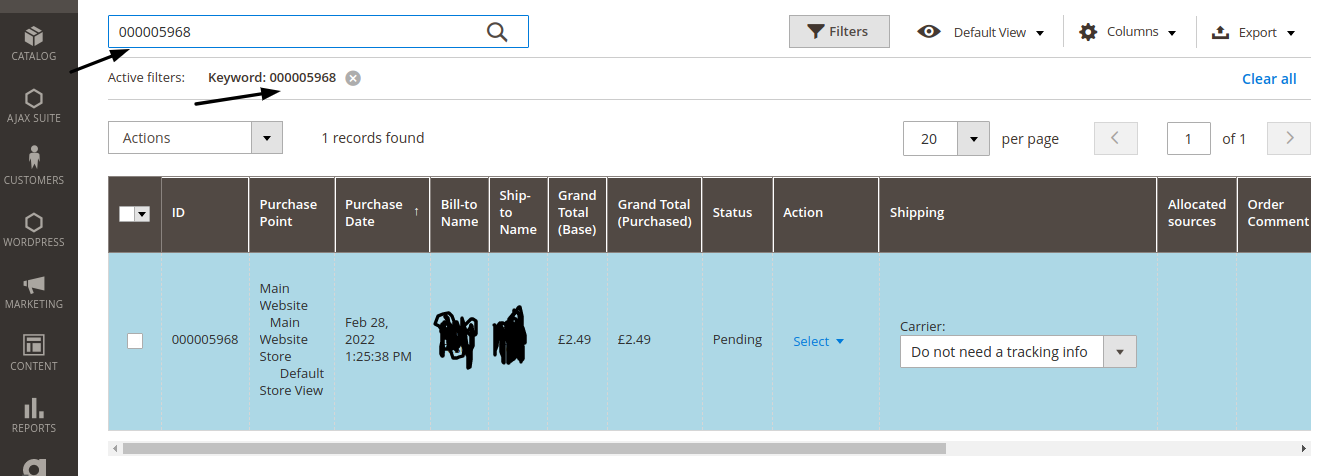Open the shipping Carrier dropdown
The height and width of the screenshot is (476, 1331).
pyautogui.click(x=1018, y=352)
